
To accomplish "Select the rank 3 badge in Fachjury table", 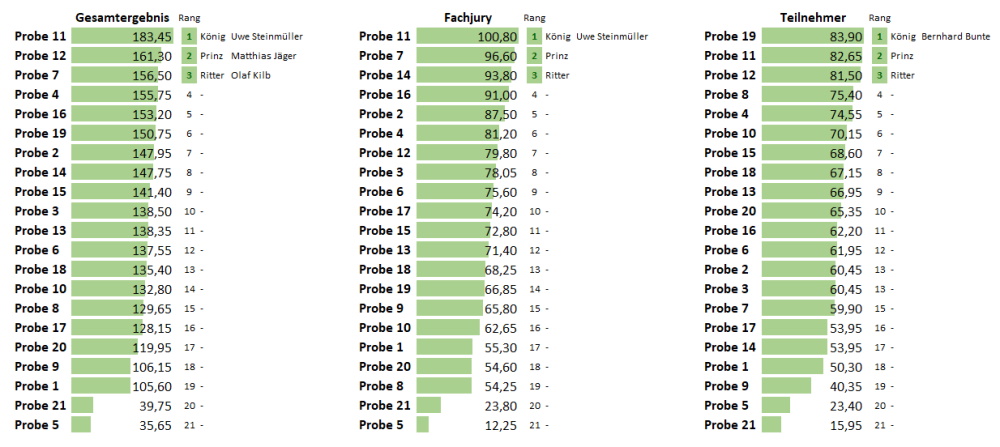I will pos(532,75).
